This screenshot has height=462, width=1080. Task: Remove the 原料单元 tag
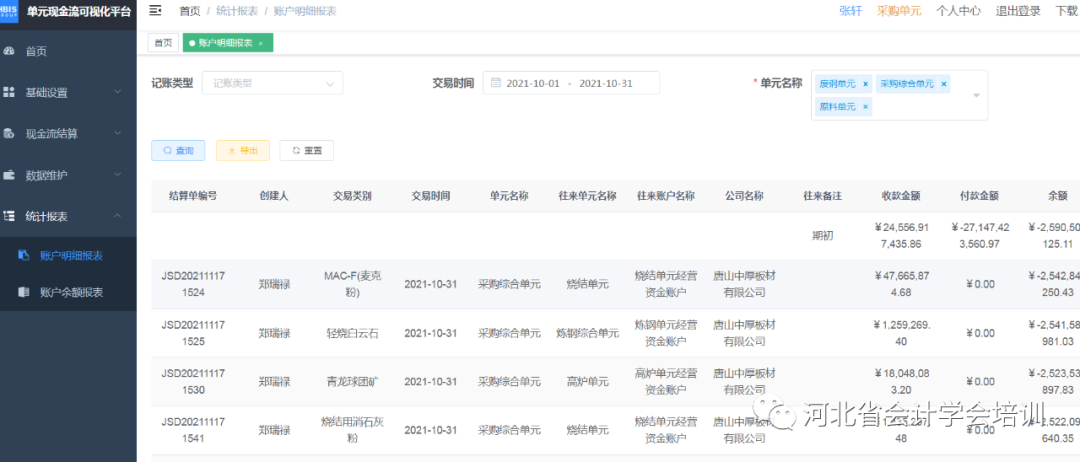[x=865, y=107]
